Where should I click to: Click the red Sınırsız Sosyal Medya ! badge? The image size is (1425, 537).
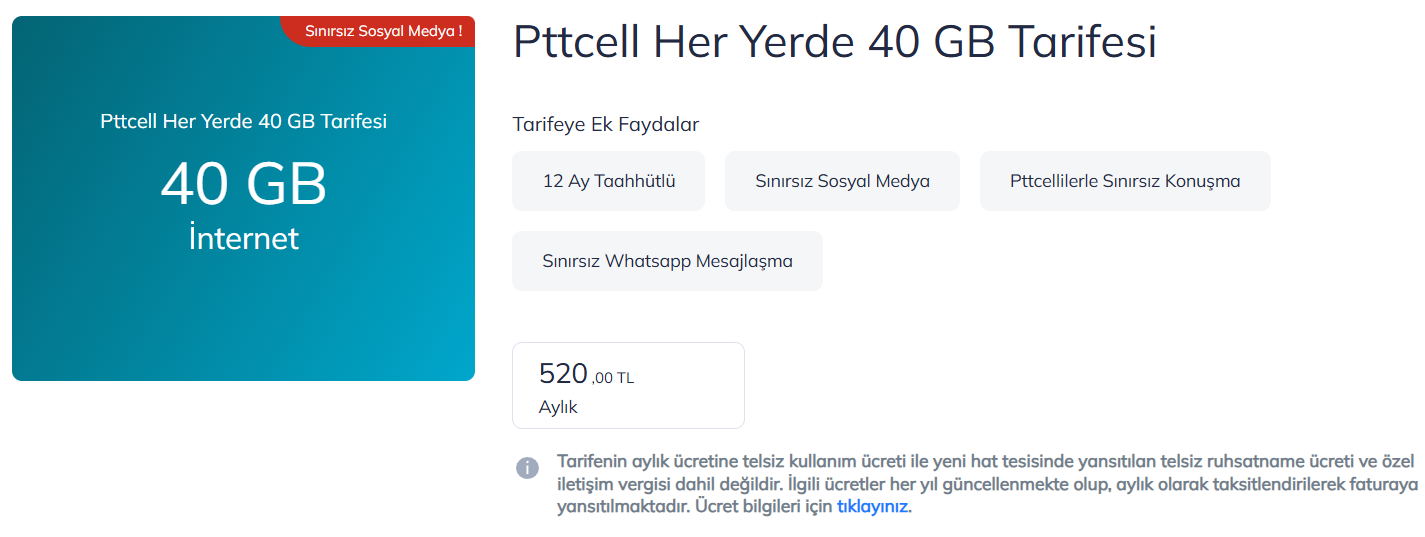click(x=383, y=31)
